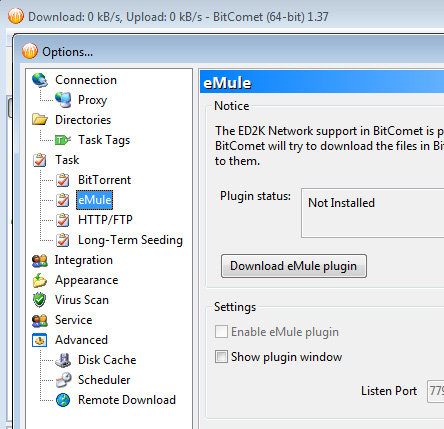Open Scheduler settings
This screenshot has height=429, width=444.
tap(104, 380)
